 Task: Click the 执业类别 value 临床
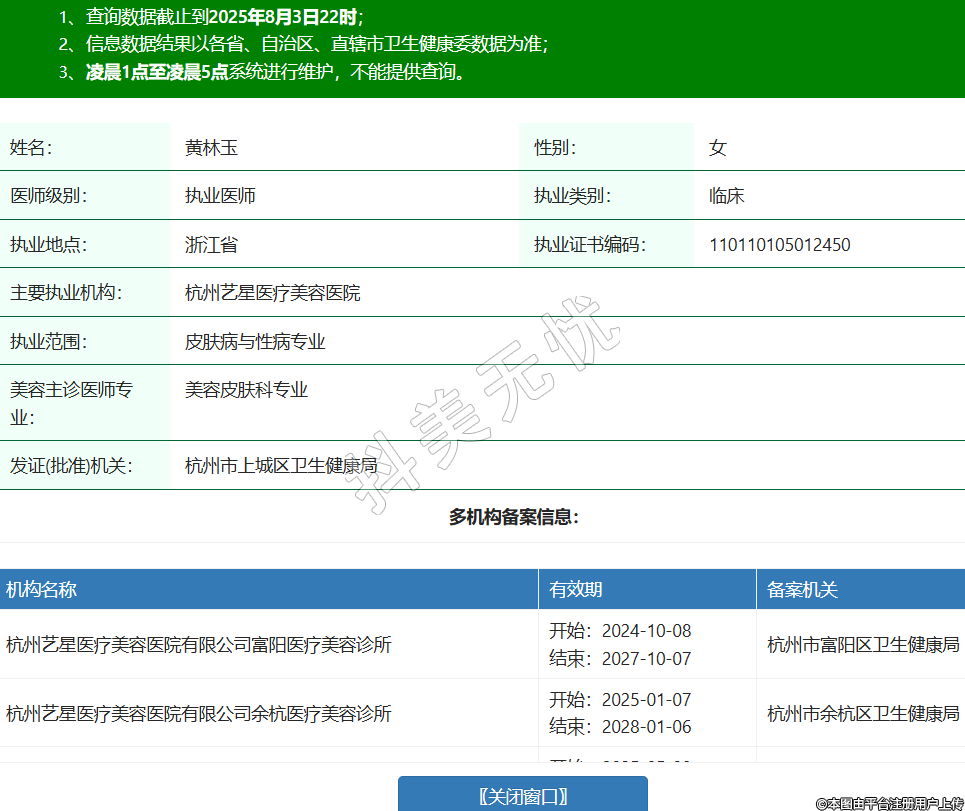tap(726, 196)
